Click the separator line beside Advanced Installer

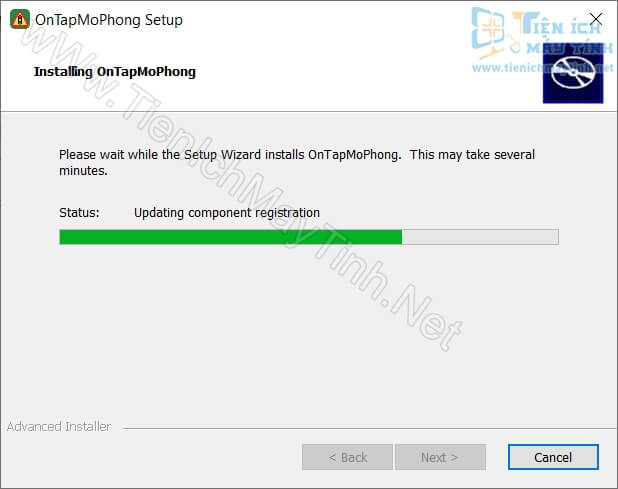tap(369, 428)
